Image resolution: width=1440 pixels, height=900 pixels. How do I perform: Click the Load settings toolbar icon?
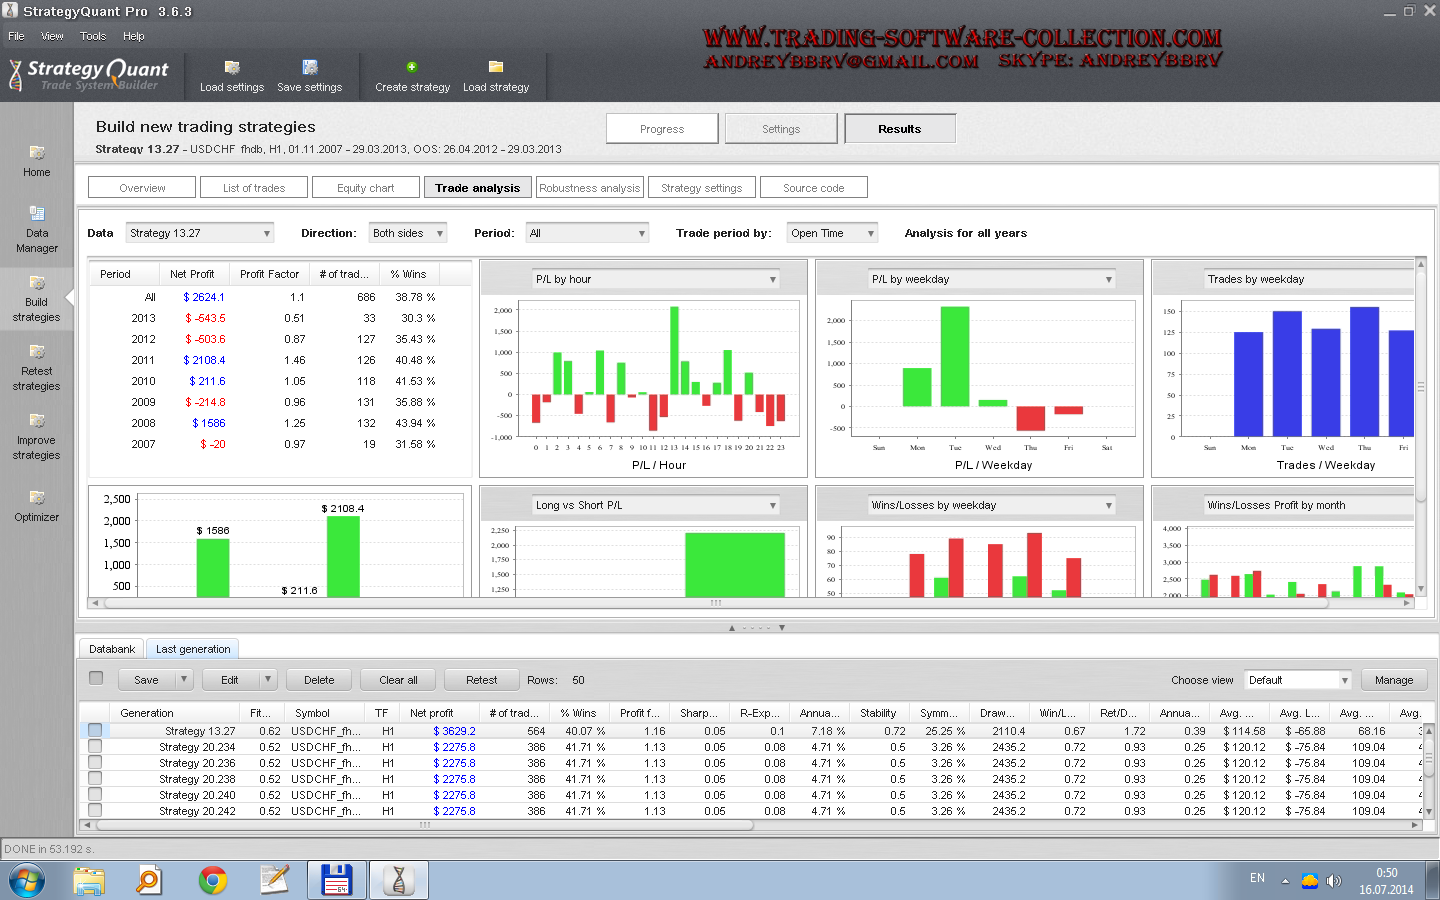coord(232,68)
